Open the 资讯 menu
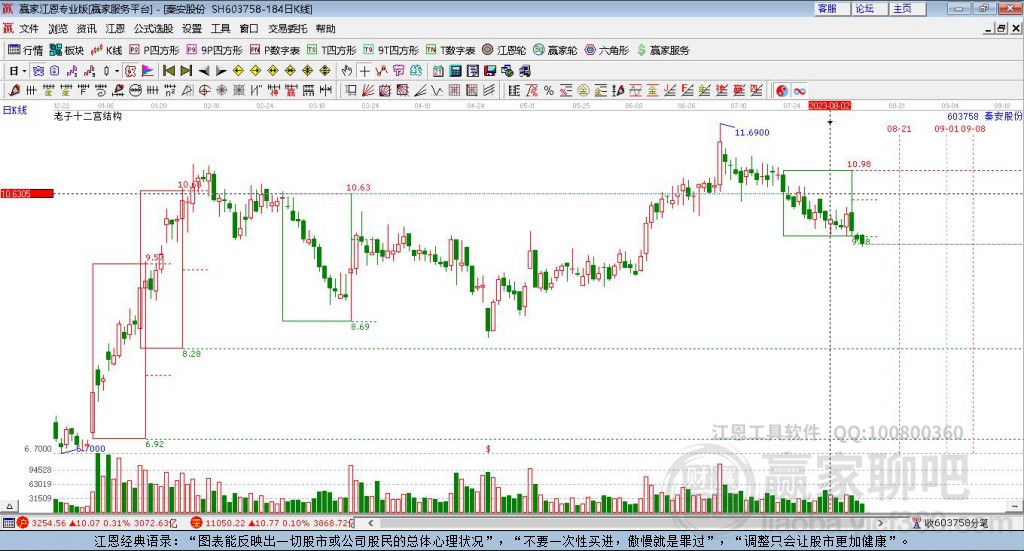Screen dimensions: 1024x551 86,29
